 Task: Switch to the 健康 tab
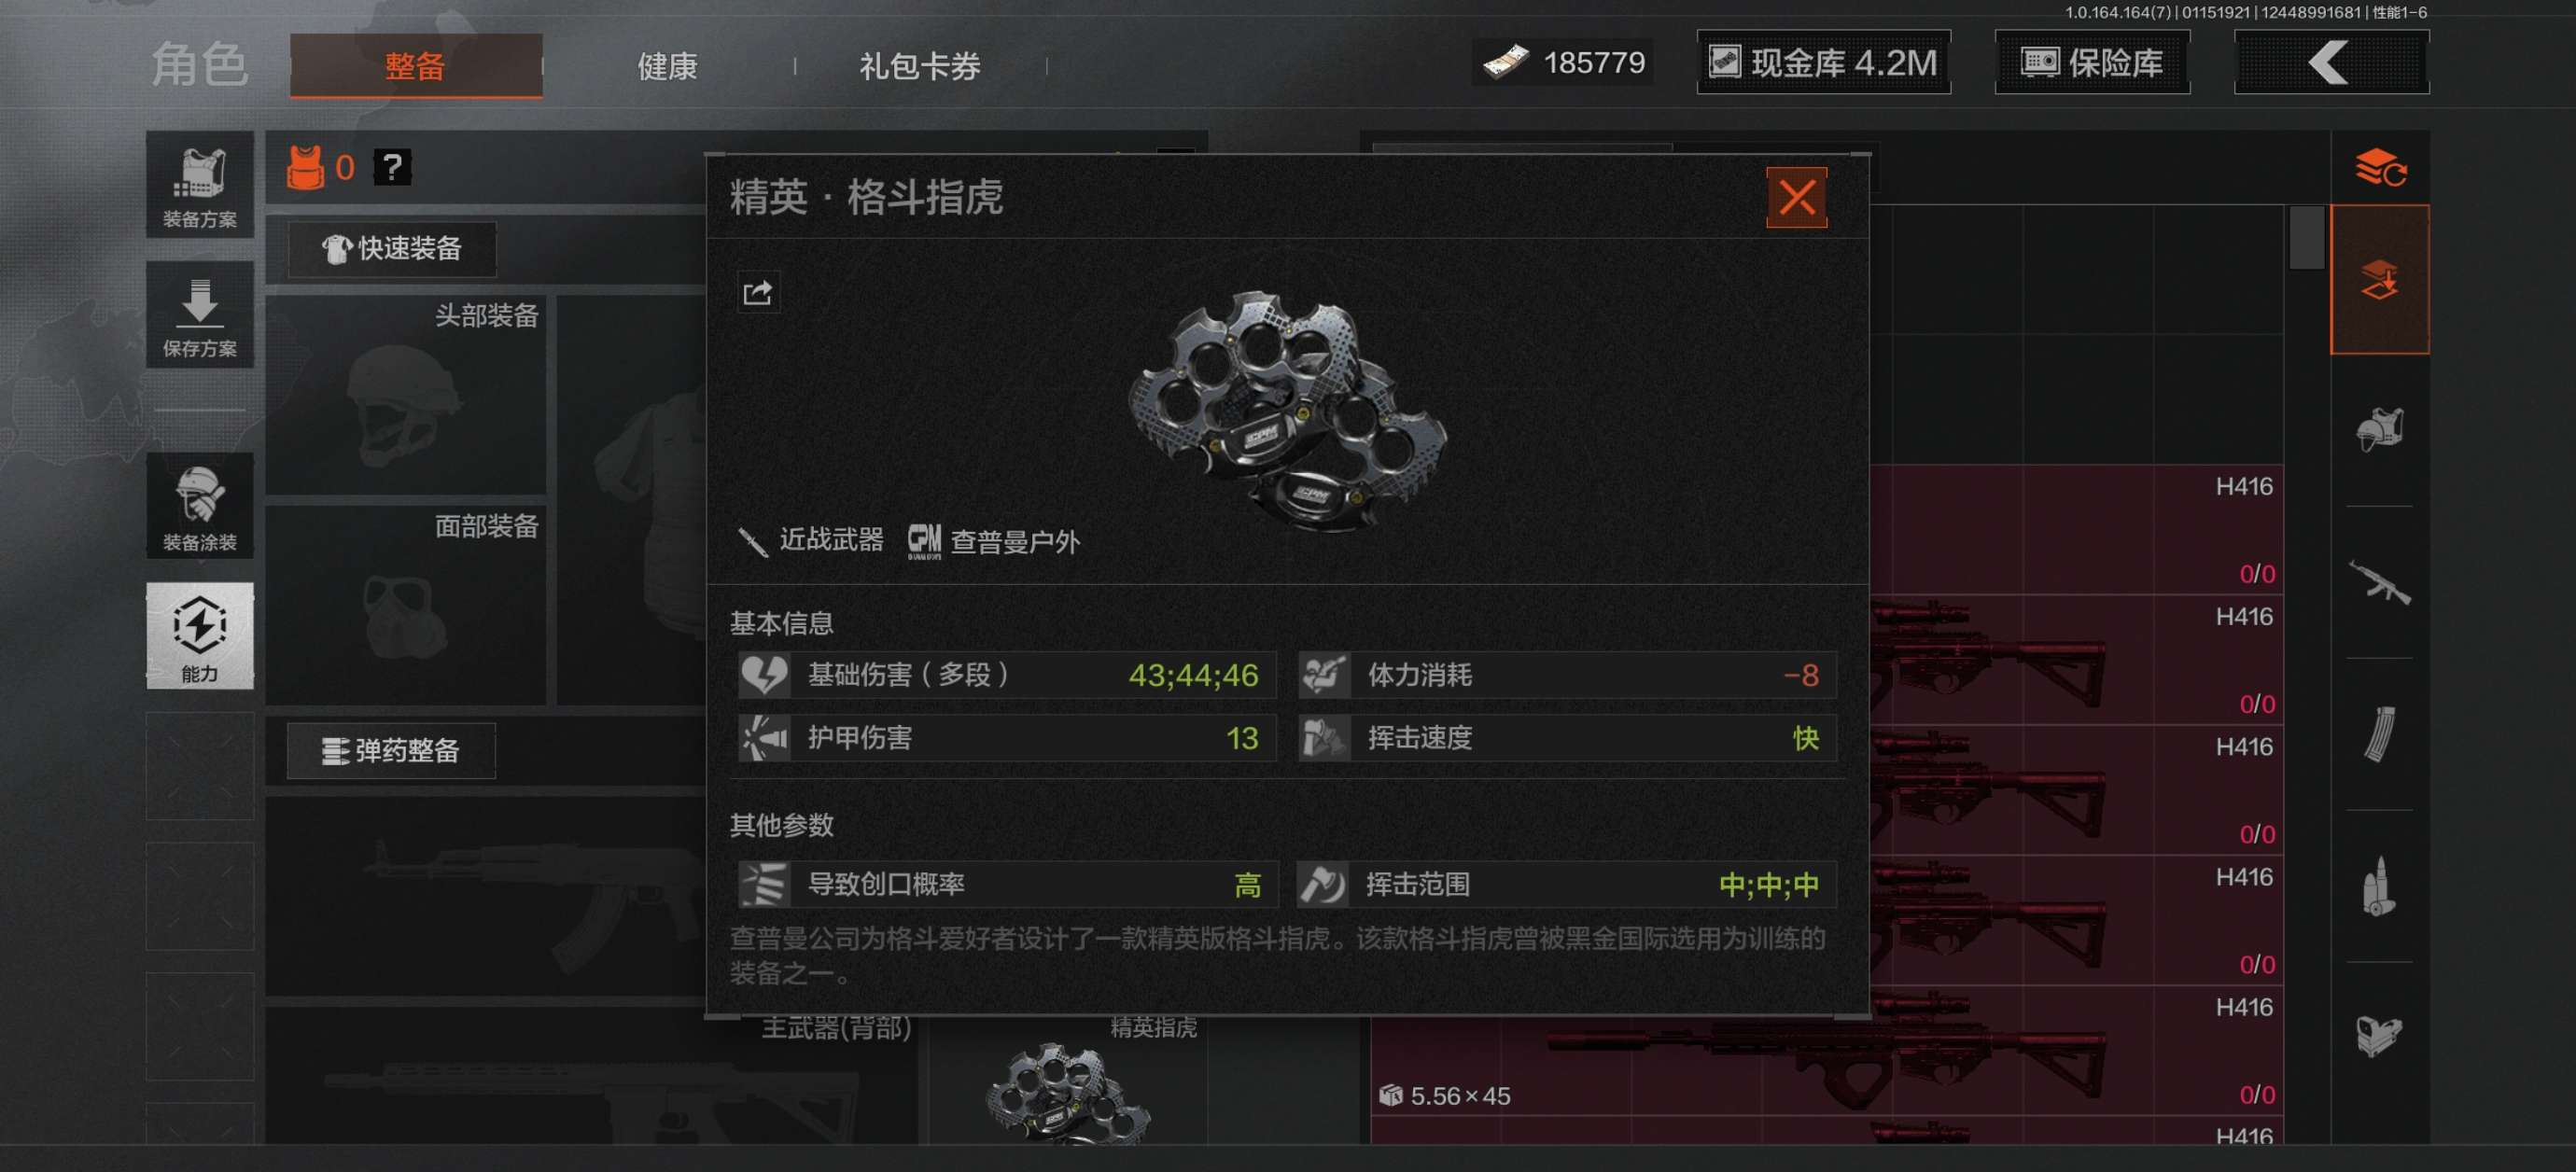point(667,66)
